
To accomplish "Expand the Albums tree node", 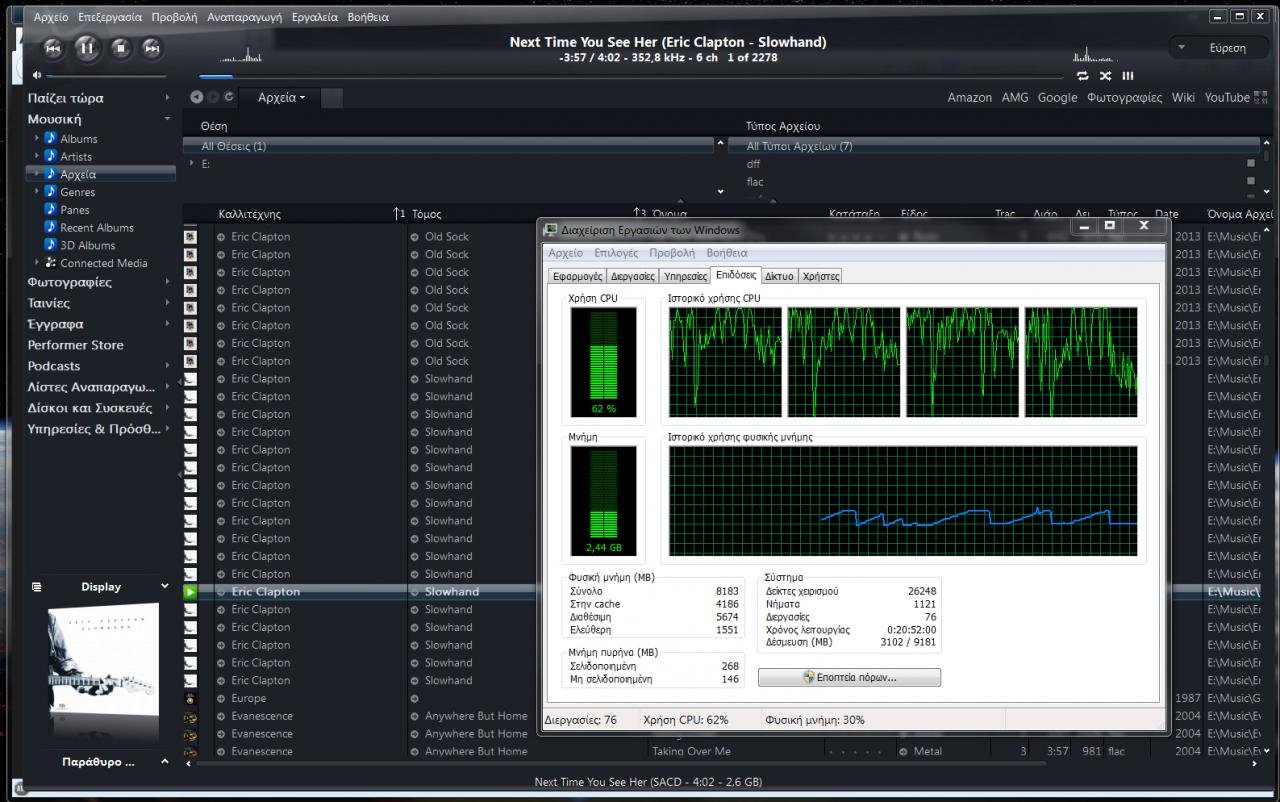I will click(x=37, y=138).
